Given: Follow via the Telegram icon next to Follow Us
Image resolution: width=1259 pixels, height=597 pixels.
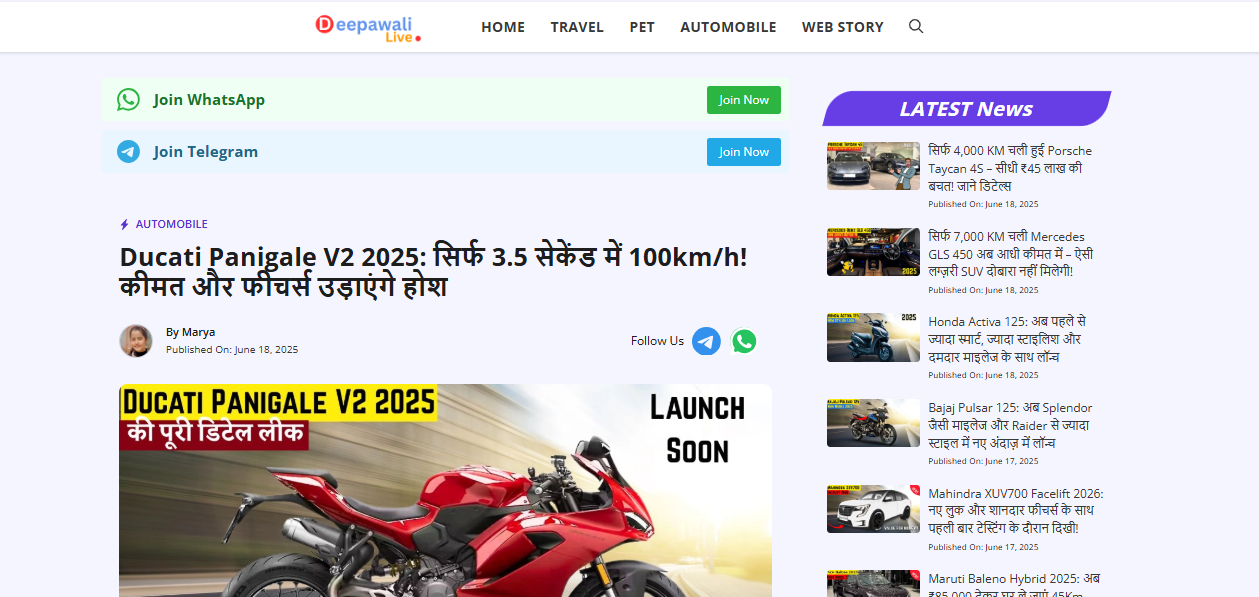Looking at the screenshot, I should point(706,341).
